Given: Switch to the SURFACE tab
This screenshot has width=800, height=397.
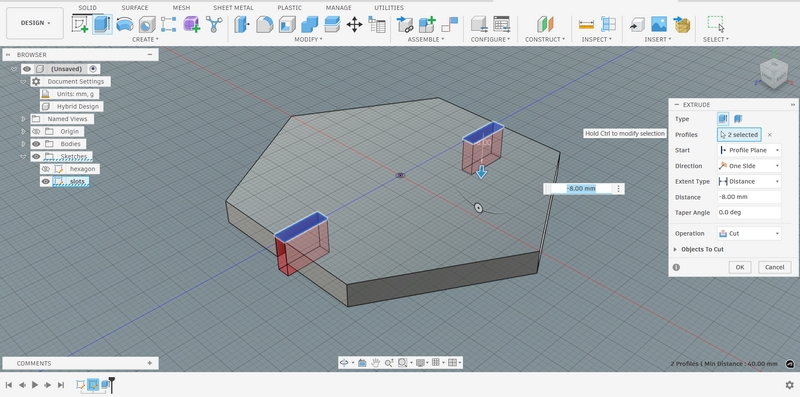Looking at the screenshot, I should (135, 8).
